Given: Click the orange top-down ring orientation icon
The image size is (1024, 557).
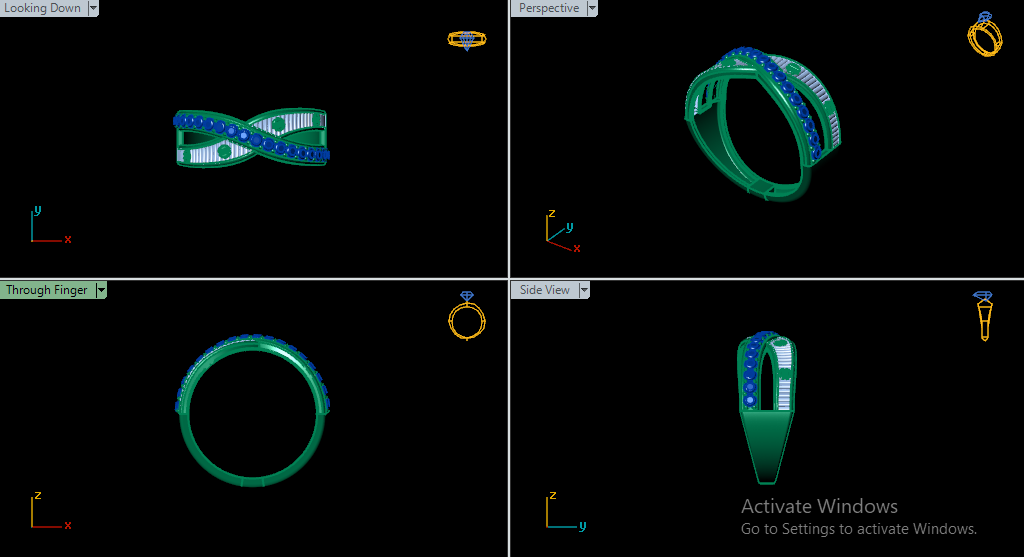Looking at the screenshot, I should (x=466, y=40).
